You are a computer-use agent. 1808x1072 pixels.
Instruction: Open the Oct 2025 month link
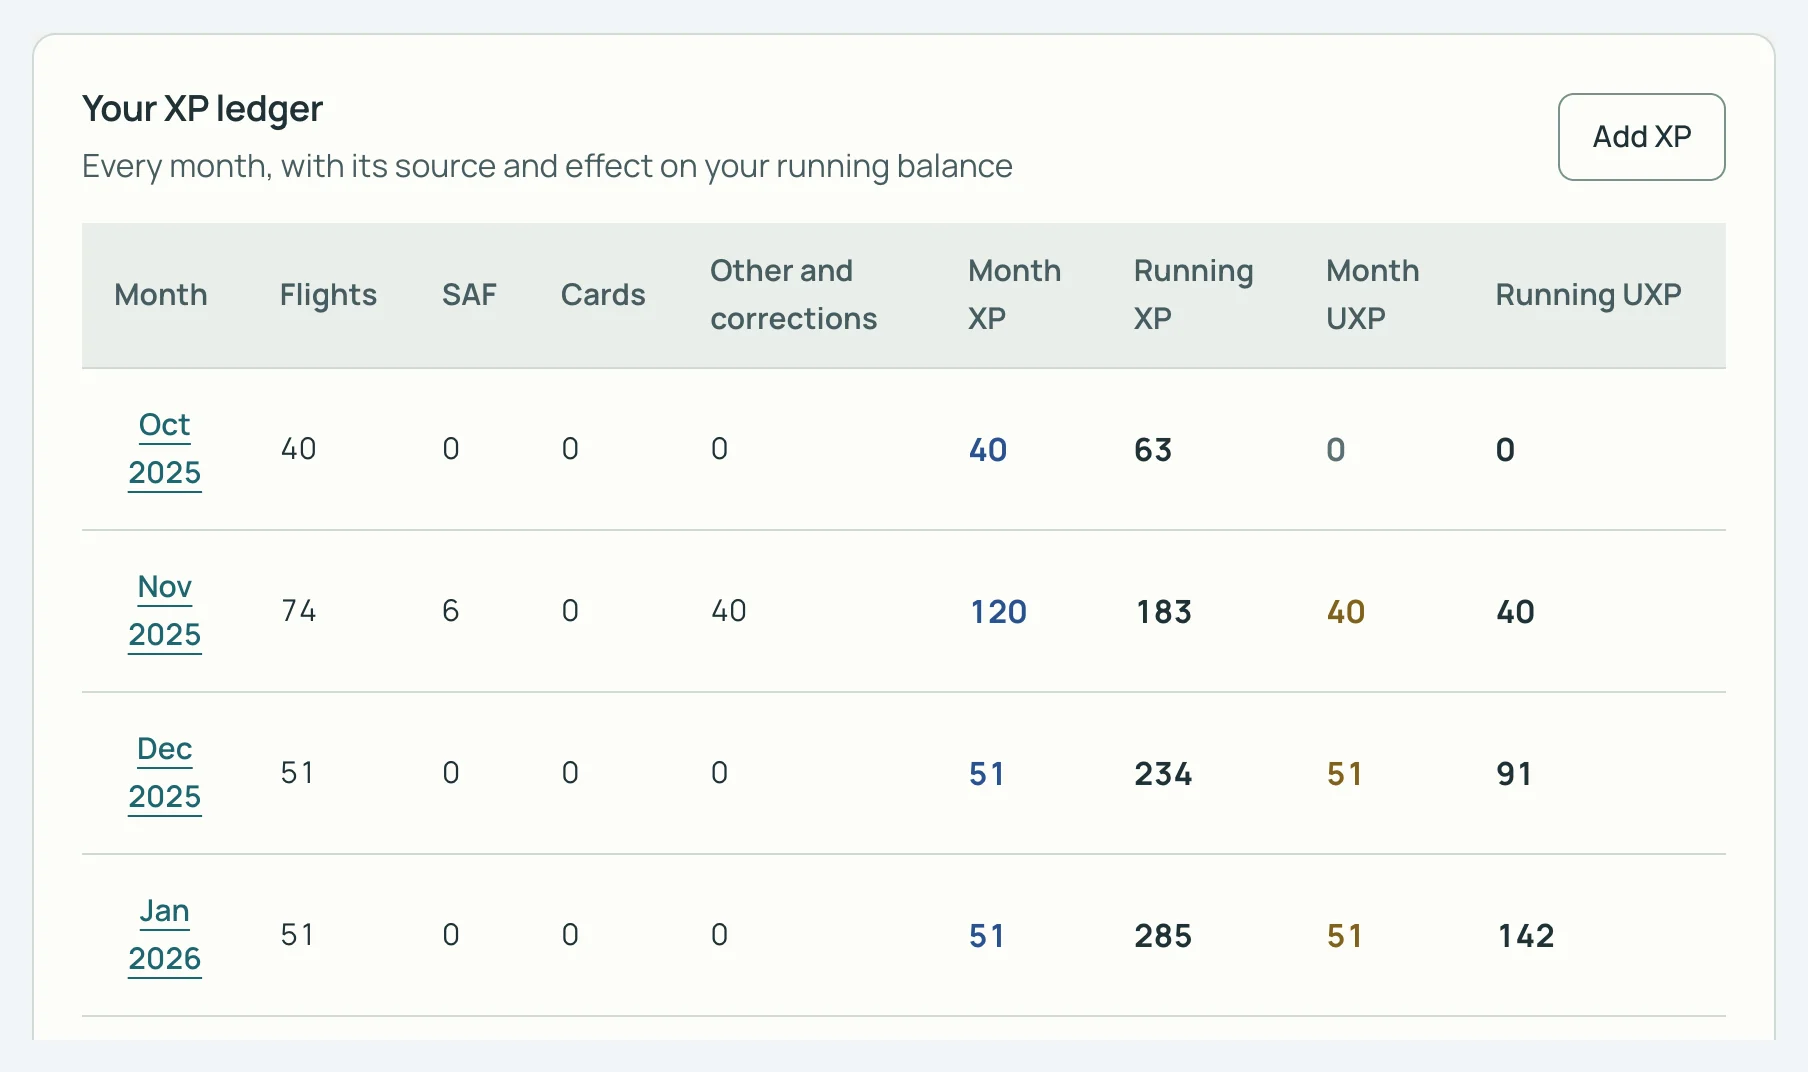click(x=165, y=449)
